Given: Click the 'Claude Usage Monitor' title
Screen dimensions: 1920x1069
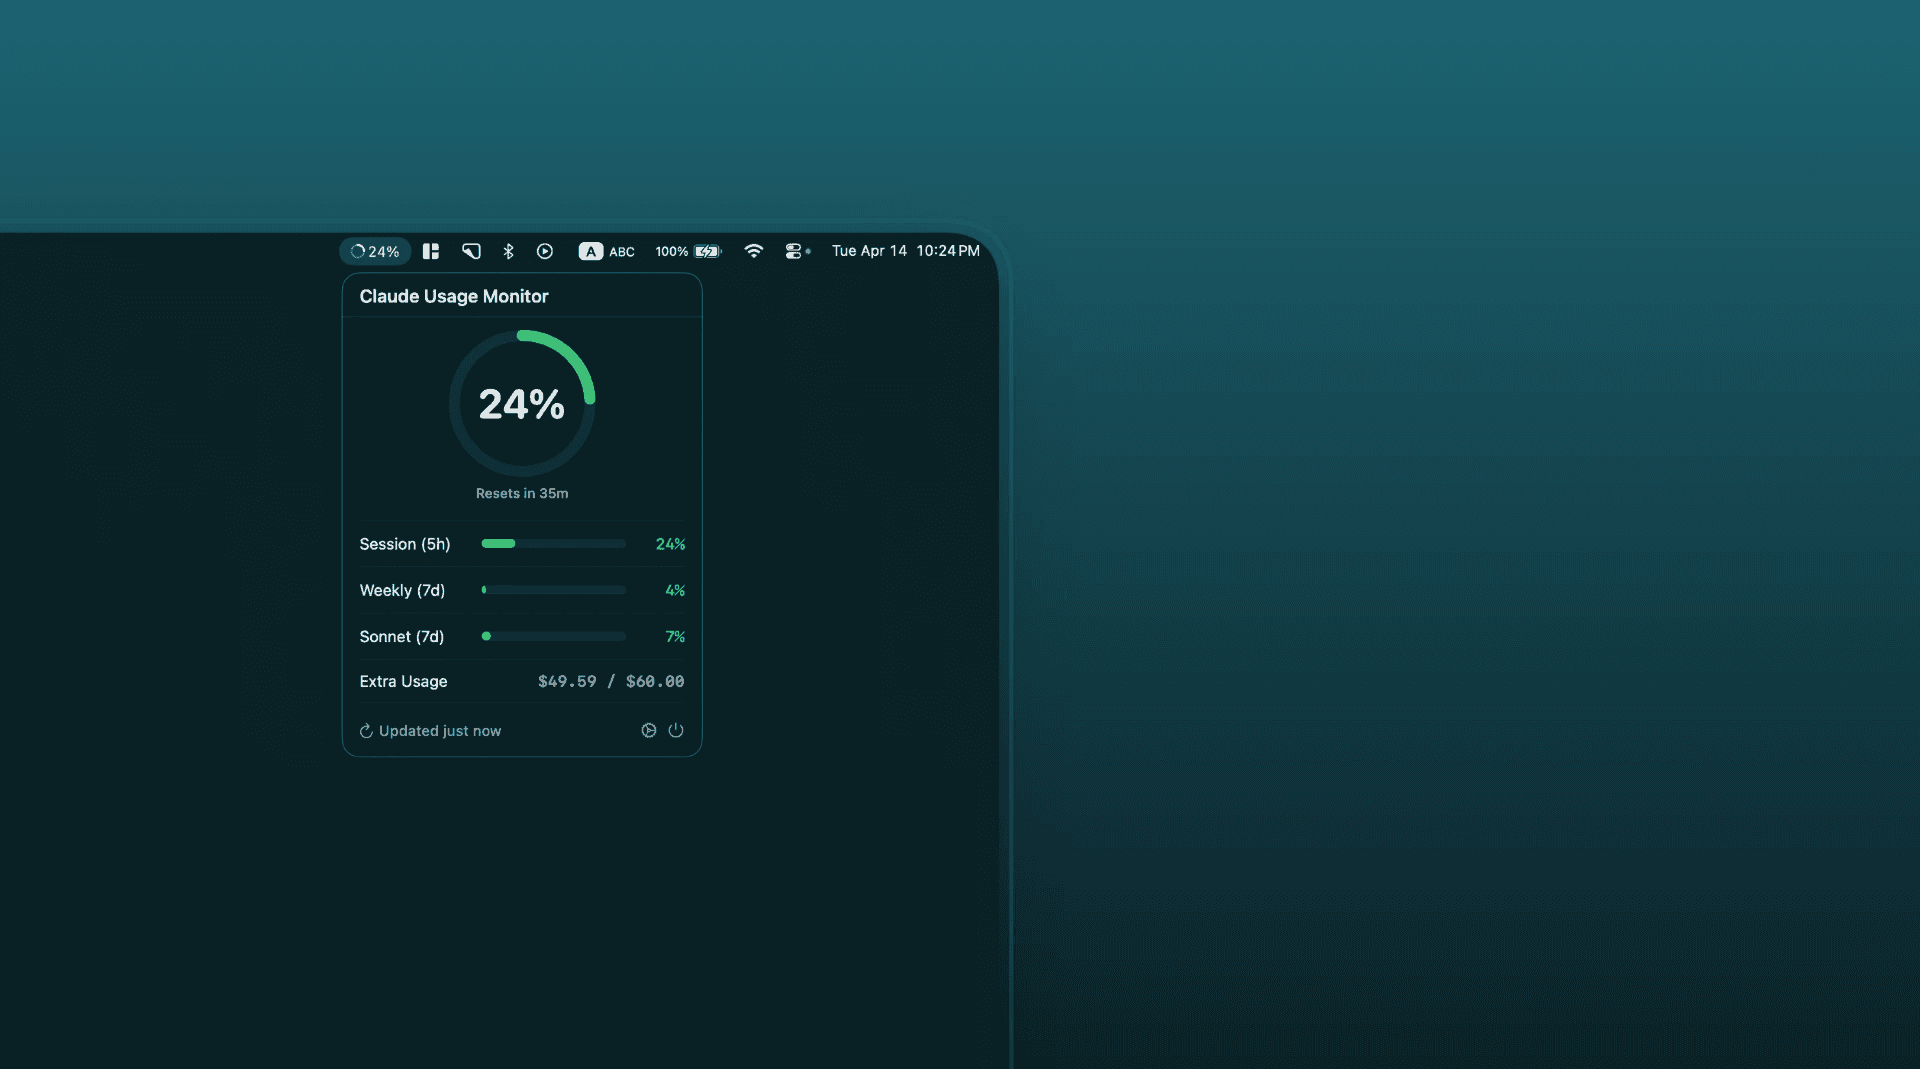Looking at the screenshot, I should coord(454,296).
